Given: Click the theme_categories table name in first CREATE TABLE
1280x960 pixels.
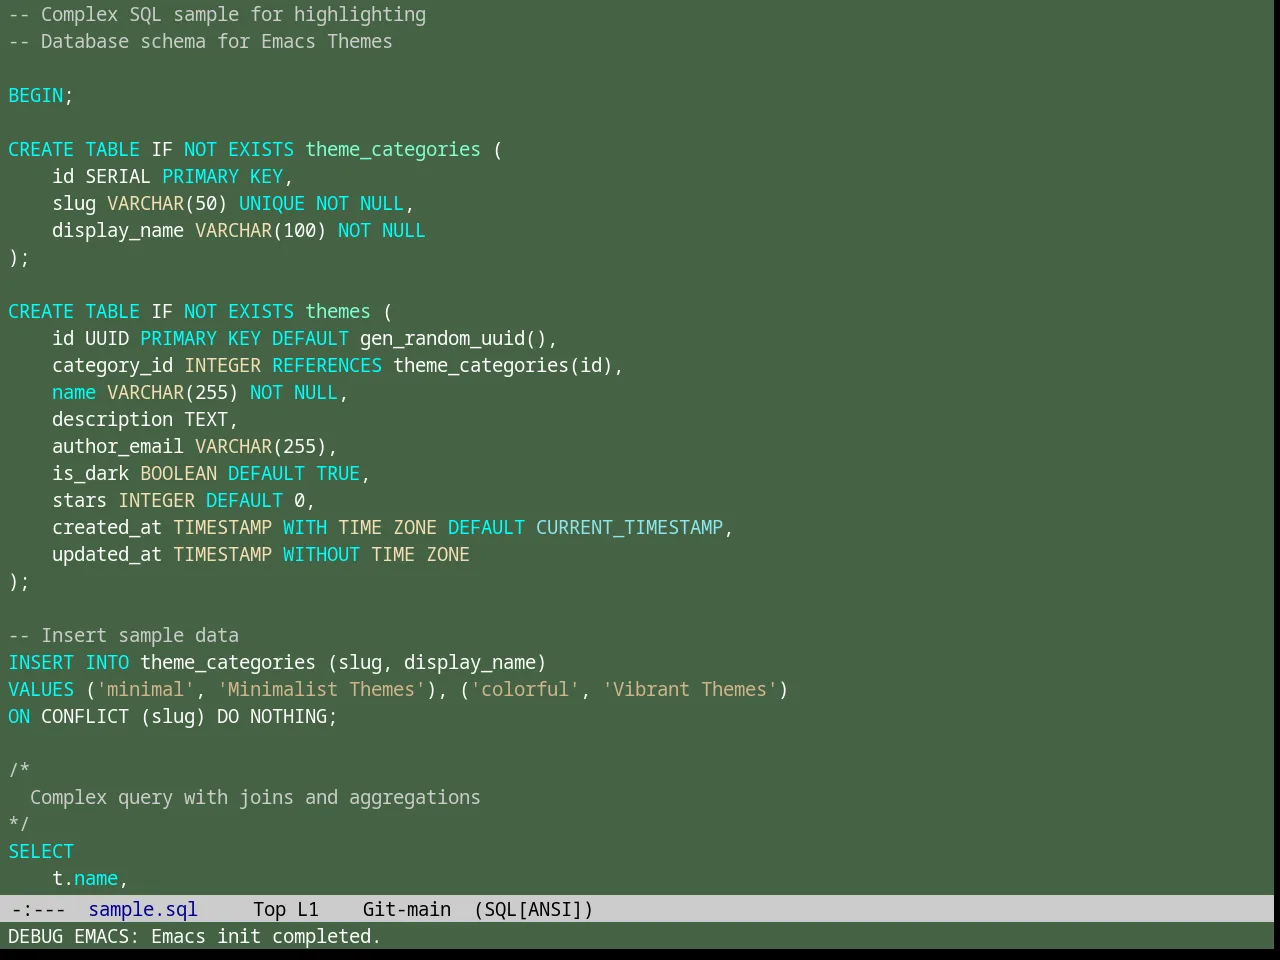Looking at the screenshot, I should click(x=393, y=149).
